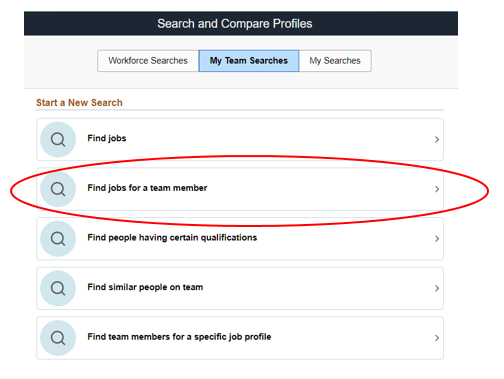Select the My Team Searches tab

tap(249, 61)
